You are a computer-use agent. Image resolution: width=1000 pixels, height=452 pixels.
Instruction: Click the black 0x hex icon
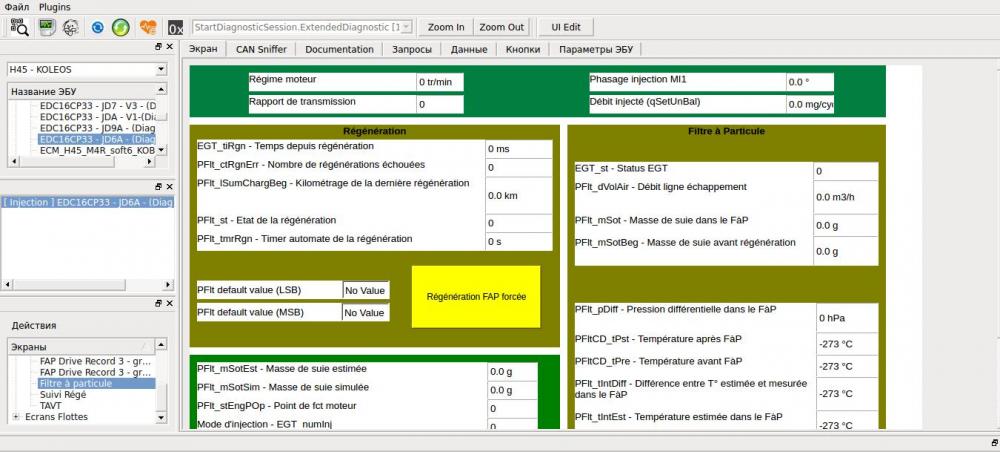[x=175, y=27]
